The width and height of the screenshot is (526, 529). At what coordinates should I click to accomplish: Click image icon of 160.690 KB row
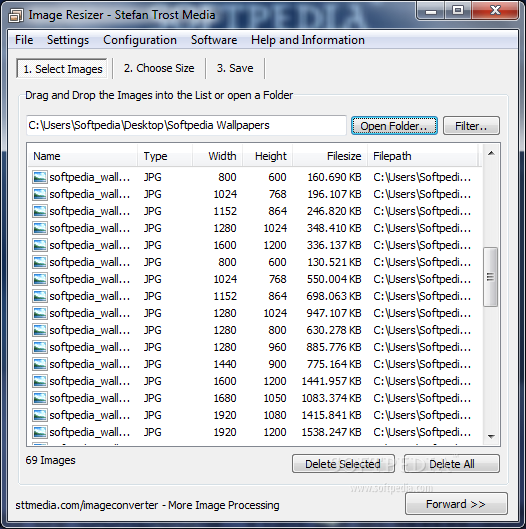pyautogui.click(x=39, y=177)
